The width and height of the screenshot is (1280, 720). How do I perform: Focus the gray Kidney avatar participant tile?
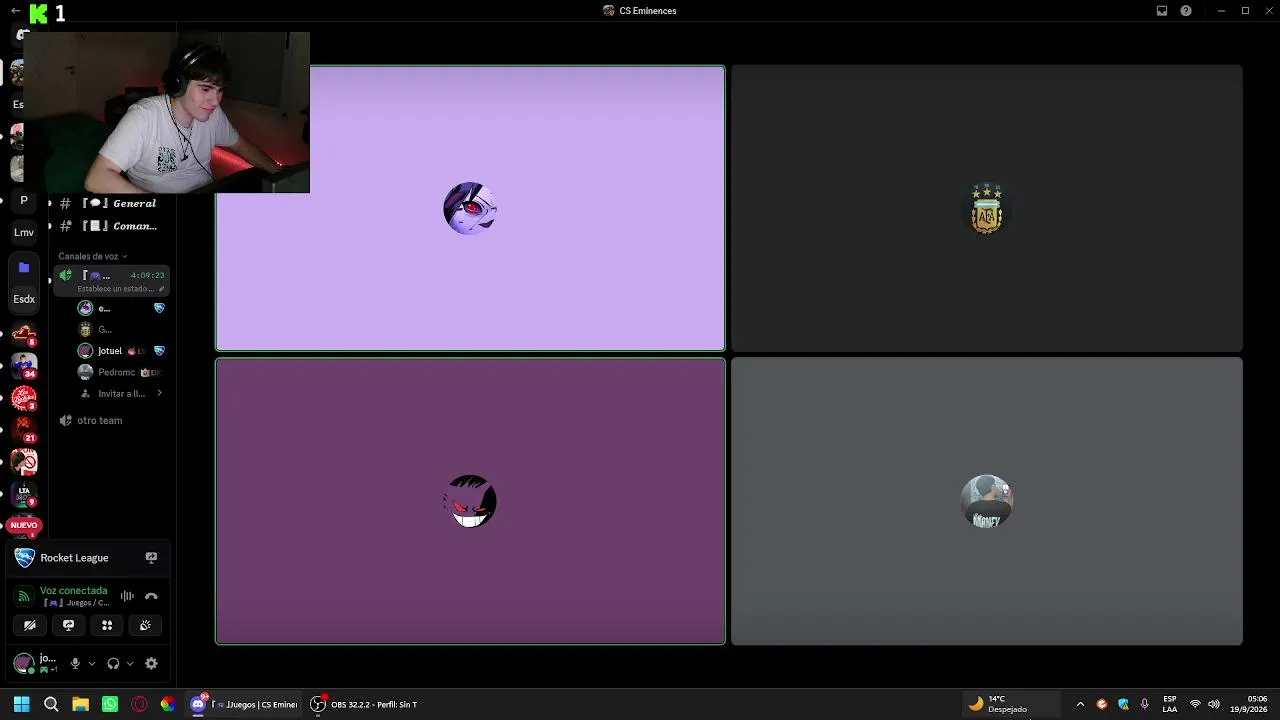point(987,501)
